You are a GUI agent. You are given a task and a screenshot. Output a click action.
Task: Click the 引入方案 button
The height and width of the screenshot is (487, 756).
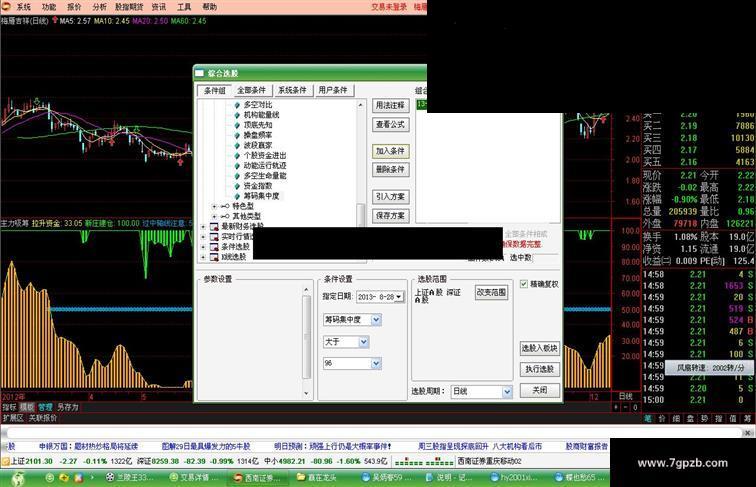coord(391,197)
